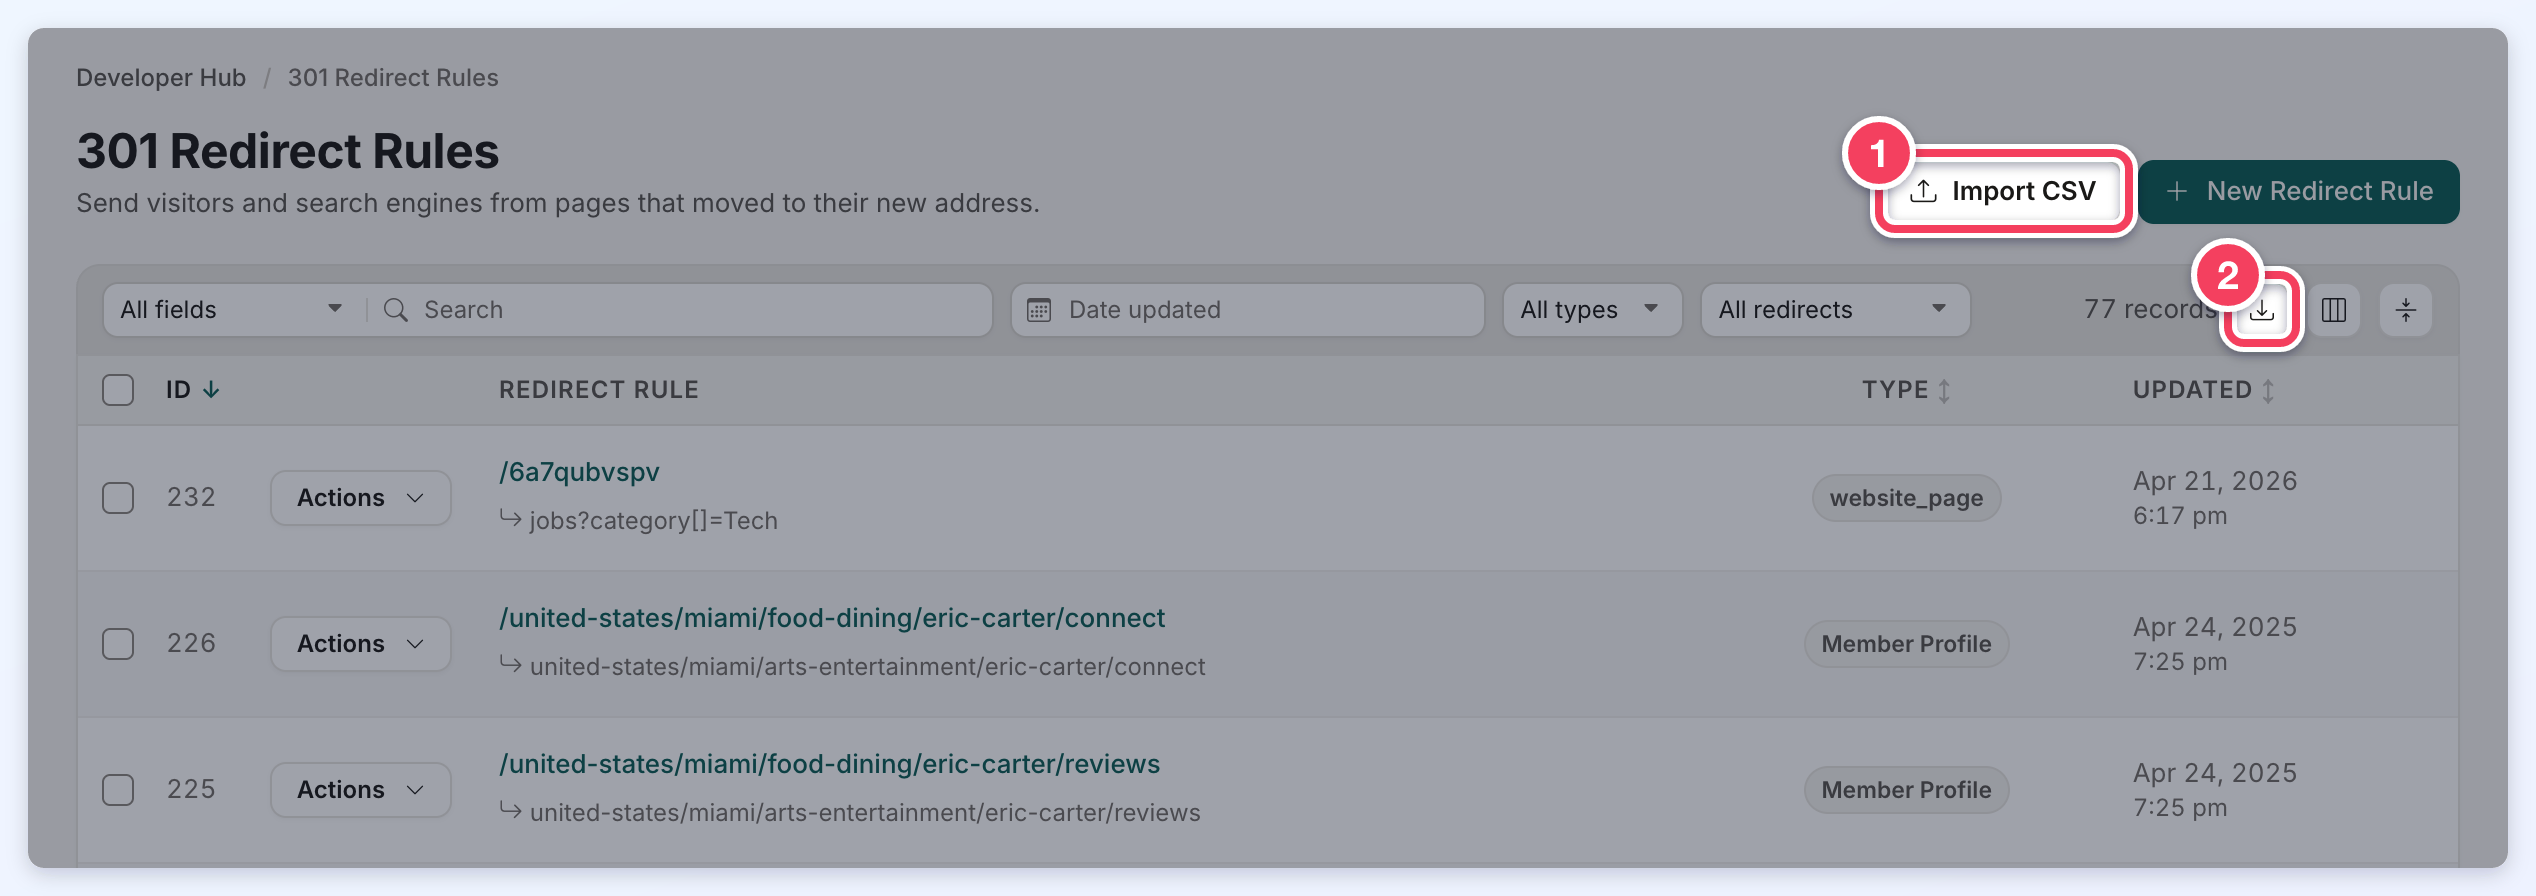
Task: Sort by the TYPE column arrows
Action: (x=1944, y=390)
